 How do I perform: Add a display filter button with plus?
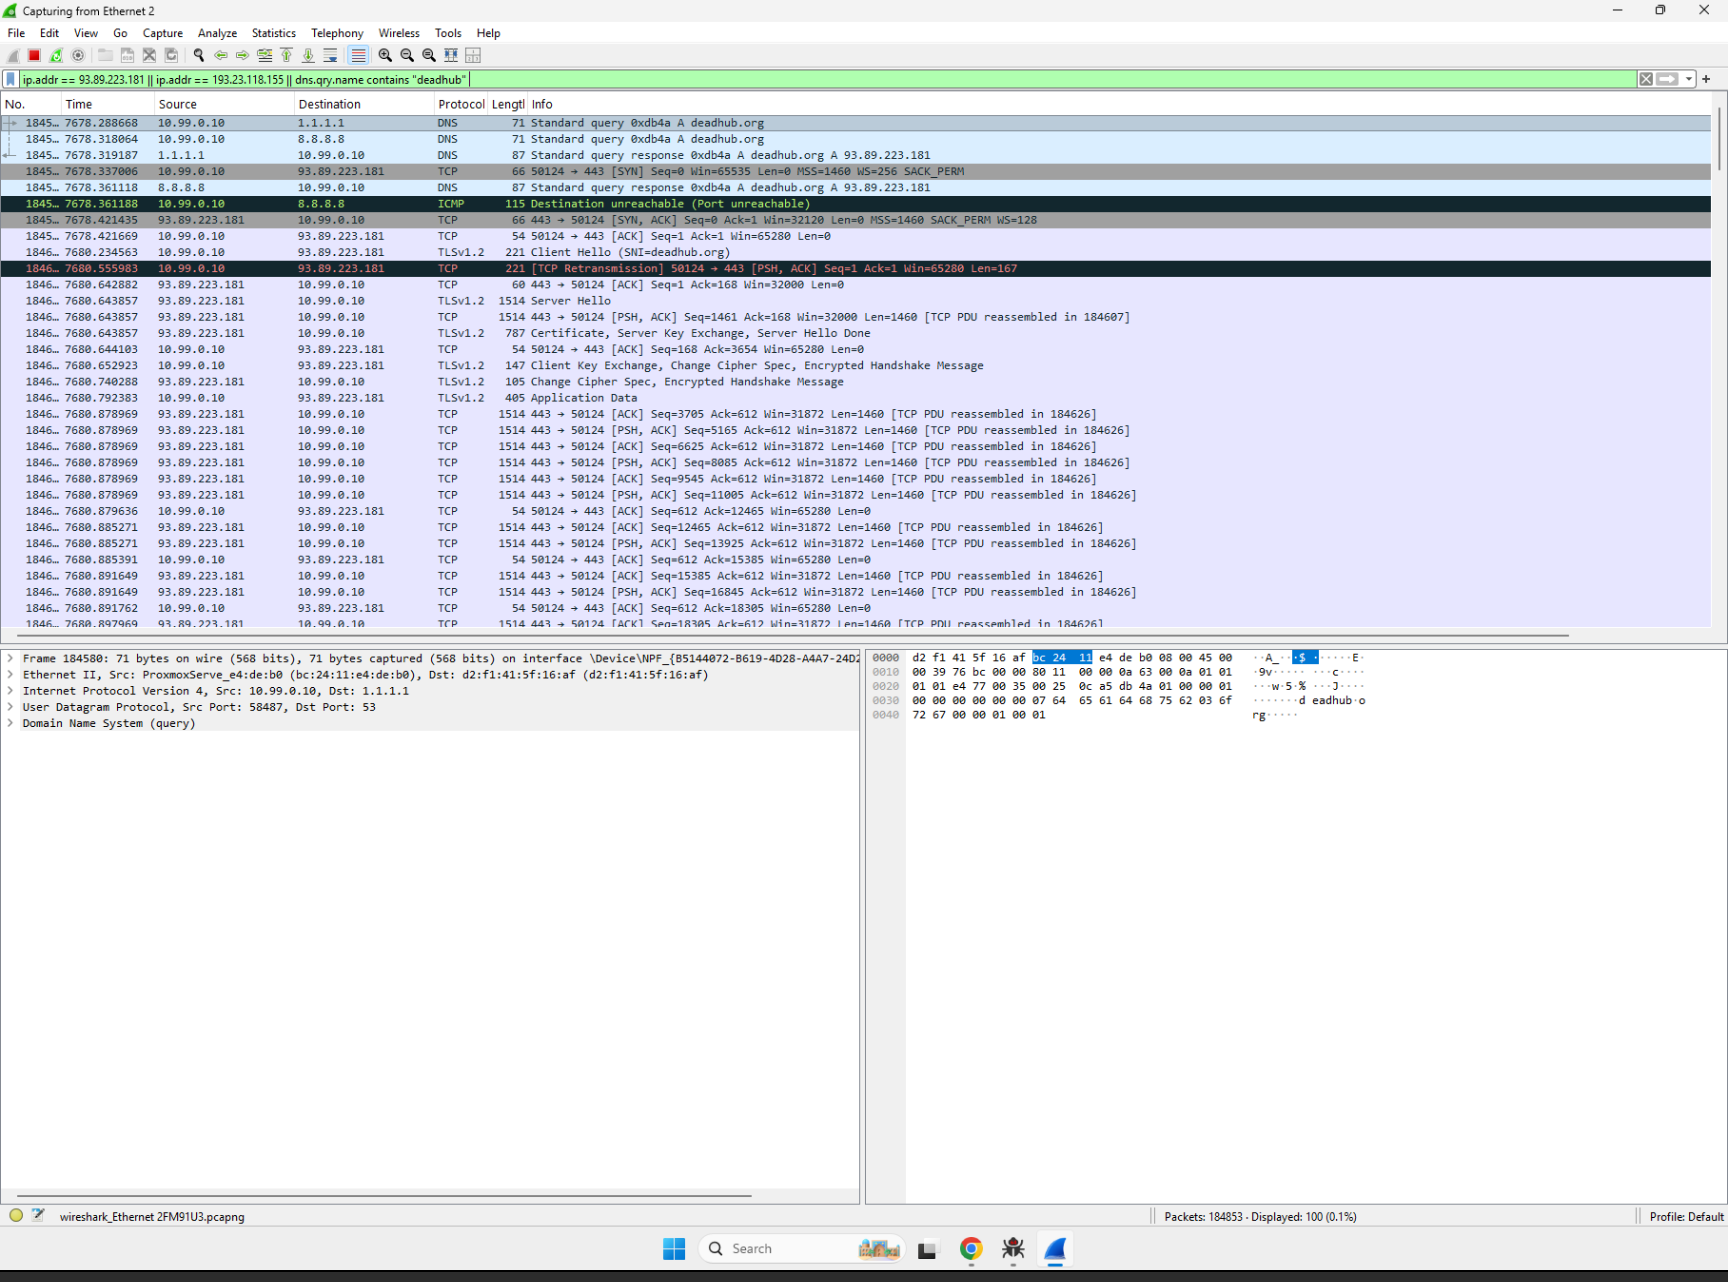(1706, 79)
